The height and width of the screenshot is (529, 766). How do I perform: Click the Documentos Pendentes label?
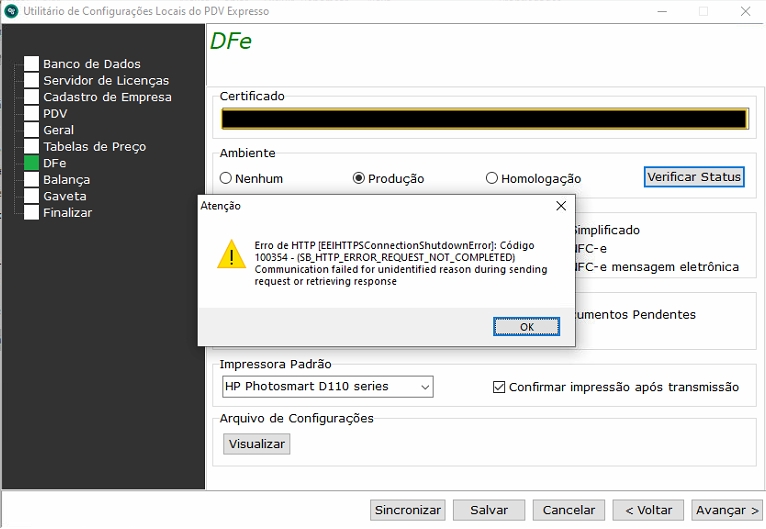point(636,315)
